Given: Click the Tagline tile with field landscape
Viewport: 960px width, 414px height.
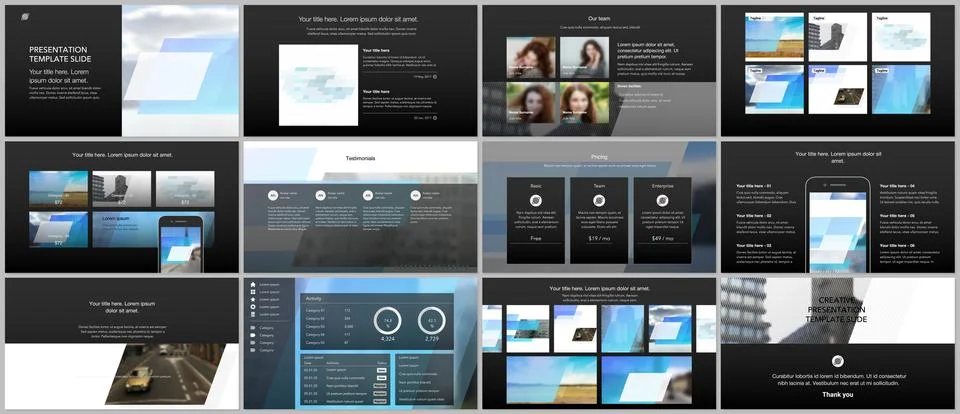Looking at the screenshot, I should click(774, 37).
